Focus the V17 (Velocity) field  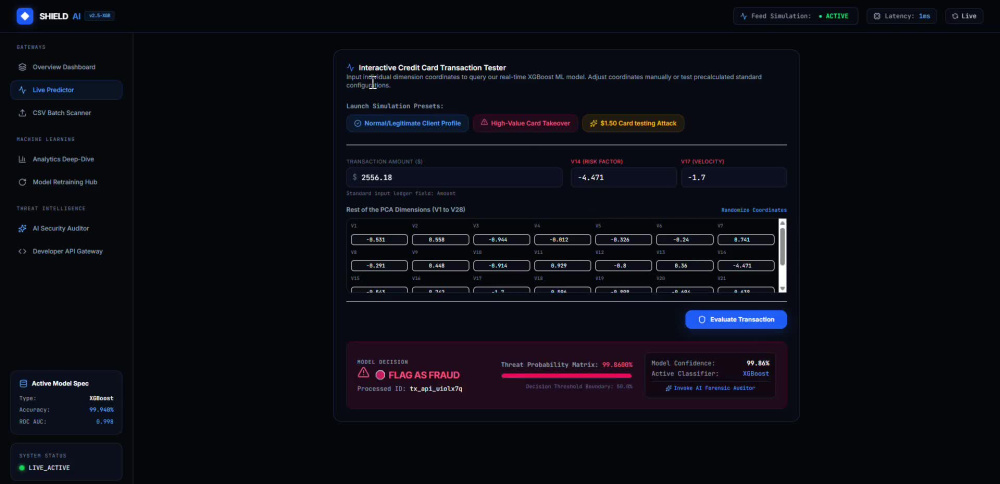click(x=733, y=177)
